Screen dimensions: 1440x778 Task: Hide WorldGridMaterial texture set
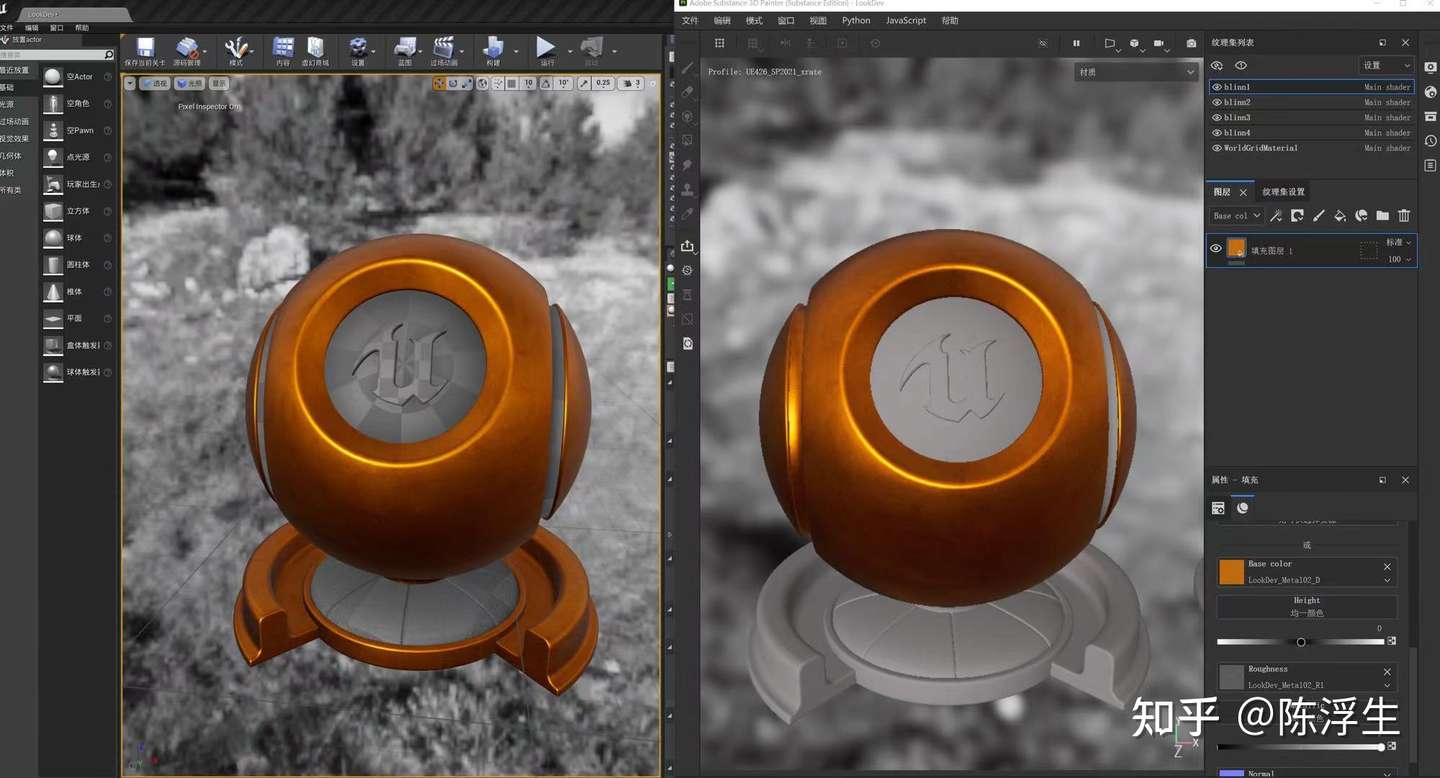click(x=1217, y=148)
